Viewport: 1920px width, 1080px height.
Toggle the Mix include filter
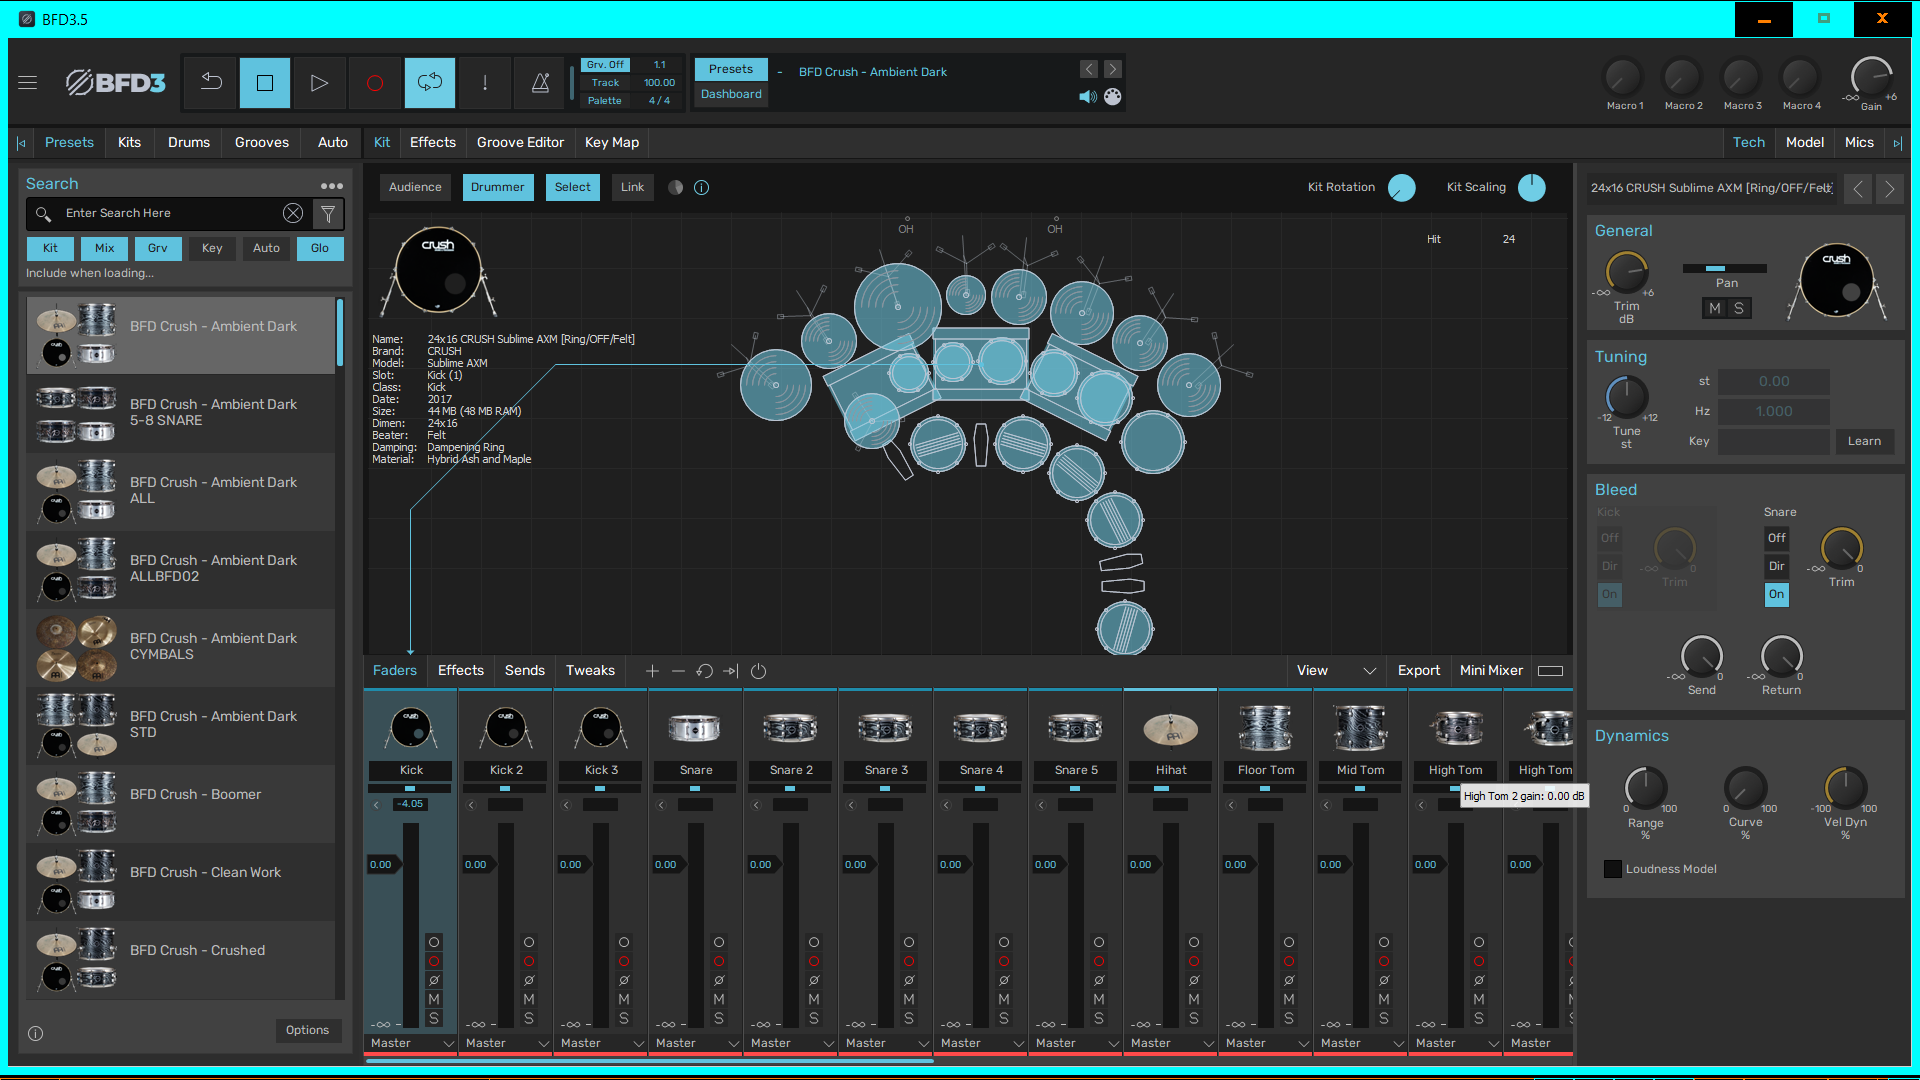pyautogui.click(x=104, y=248)
